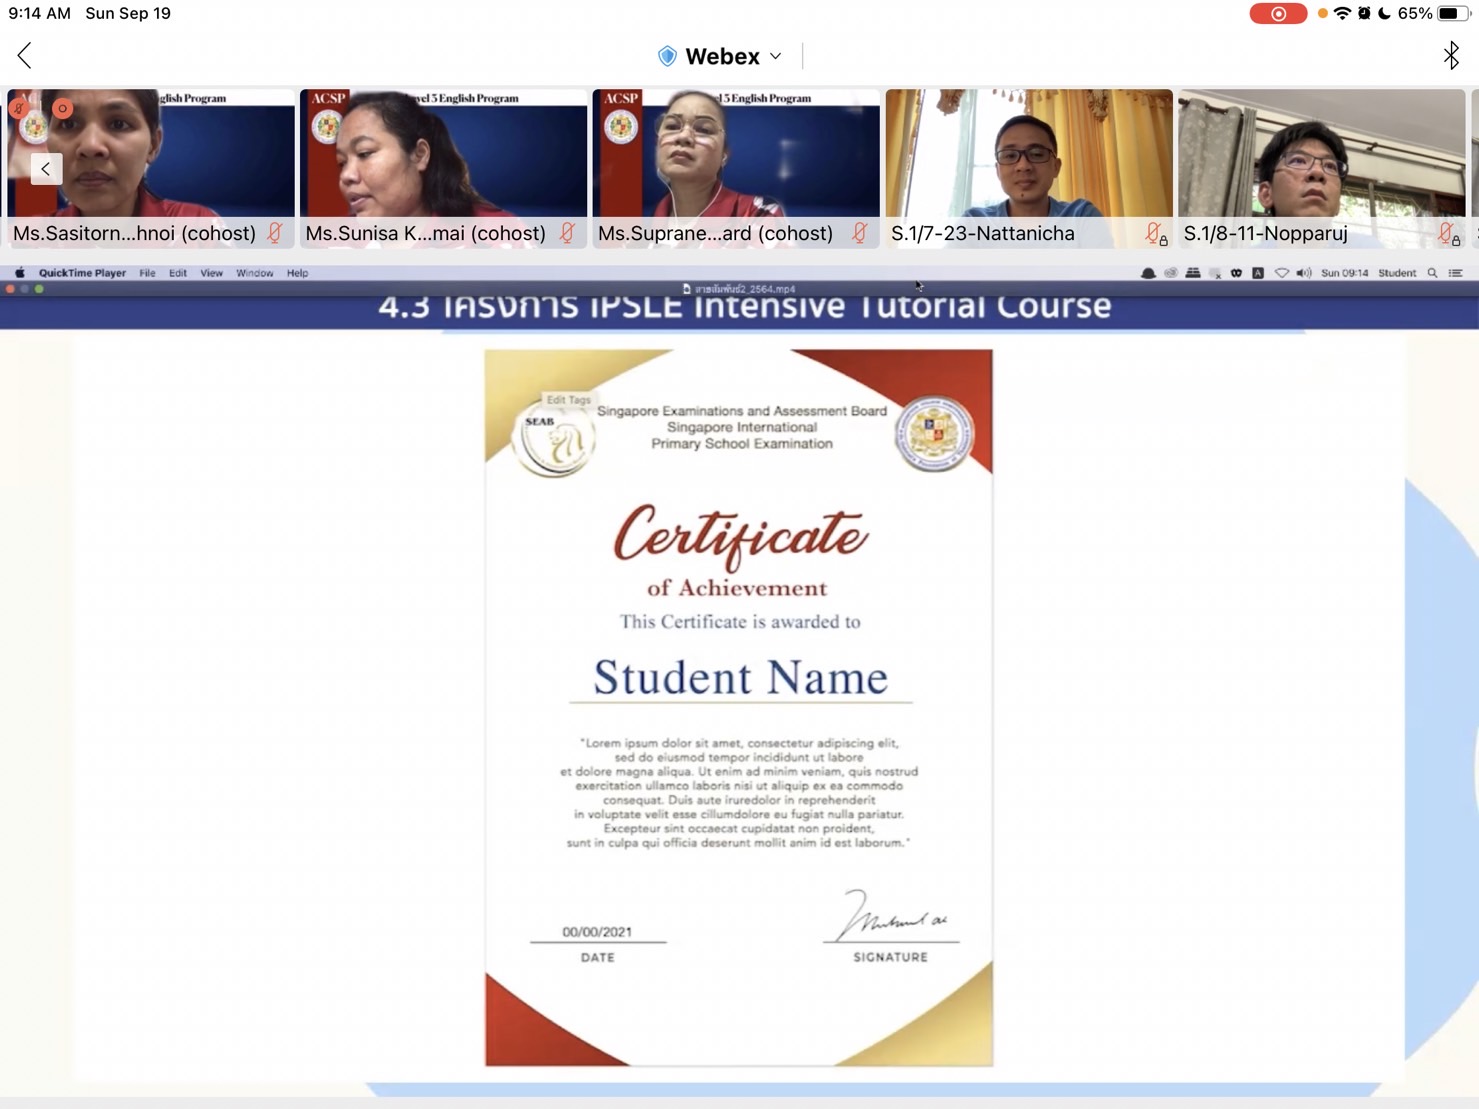This screenshot has width=1479, height=1109.
Task: Click the Student user menu
Action: (x=1397, y=273)
